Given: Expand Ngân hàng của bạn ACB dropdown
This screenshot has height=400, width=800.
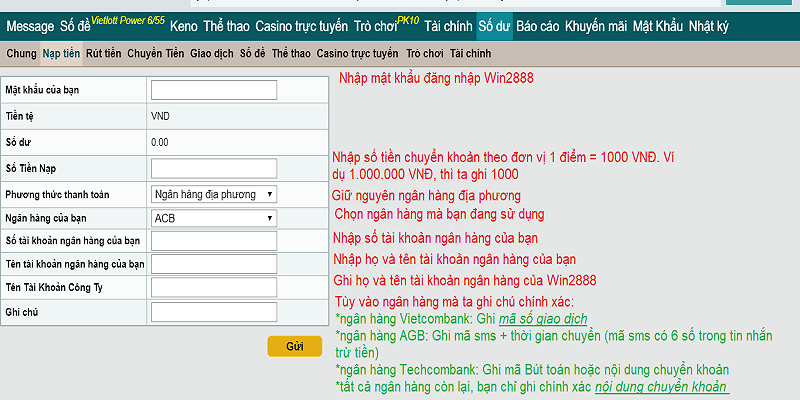Looking at the screenshot, I should [214, 218].
